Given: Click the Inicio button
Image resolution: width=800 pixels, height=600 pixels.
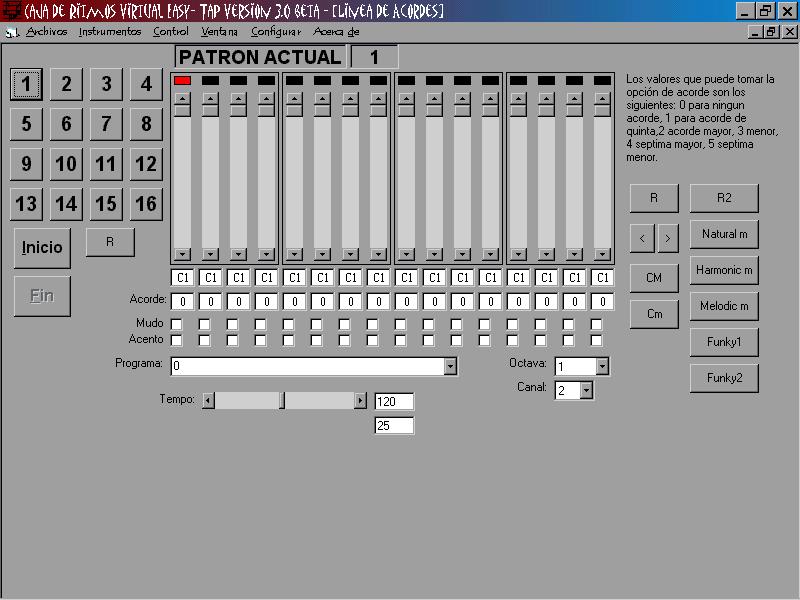Looking at the screenshot, I should 42,248.
